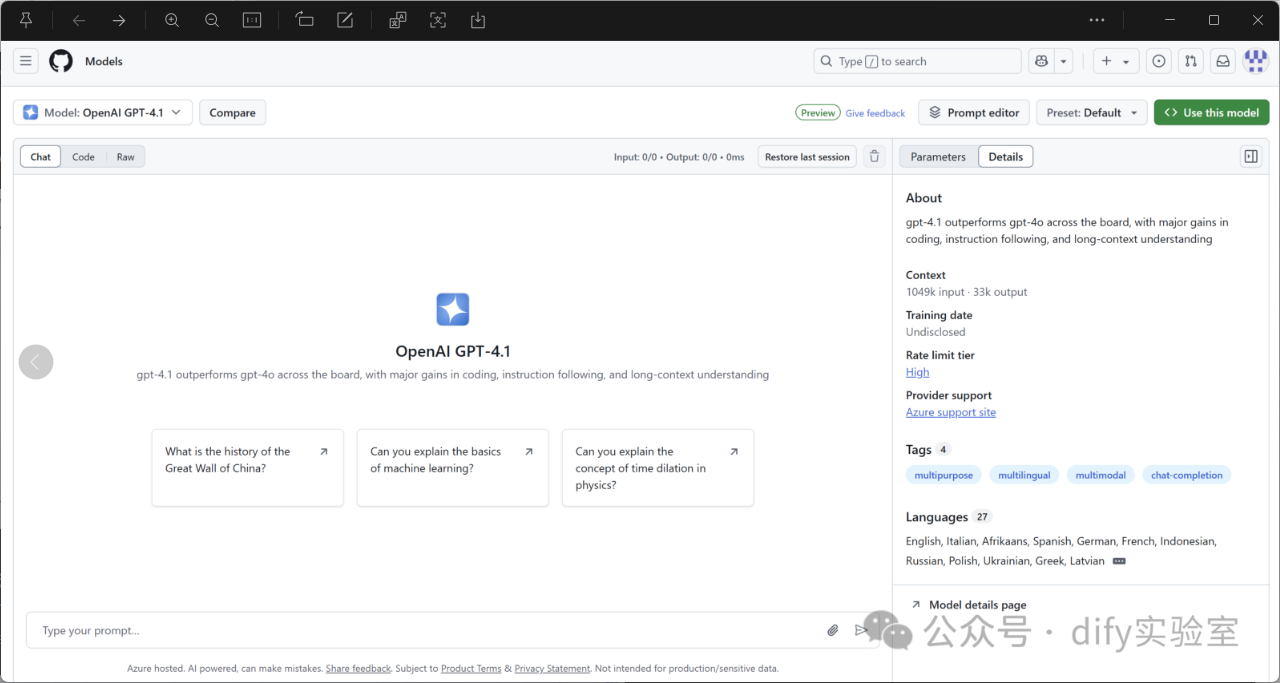Image resolution: width=1280 pixels, height=683 pixels.
Task: Open the edit image pencil icon
Action: coord(345,20)
